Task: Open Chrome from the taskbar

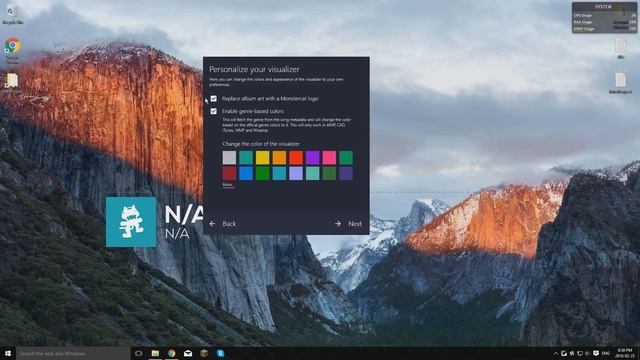Action: point(171,353)
